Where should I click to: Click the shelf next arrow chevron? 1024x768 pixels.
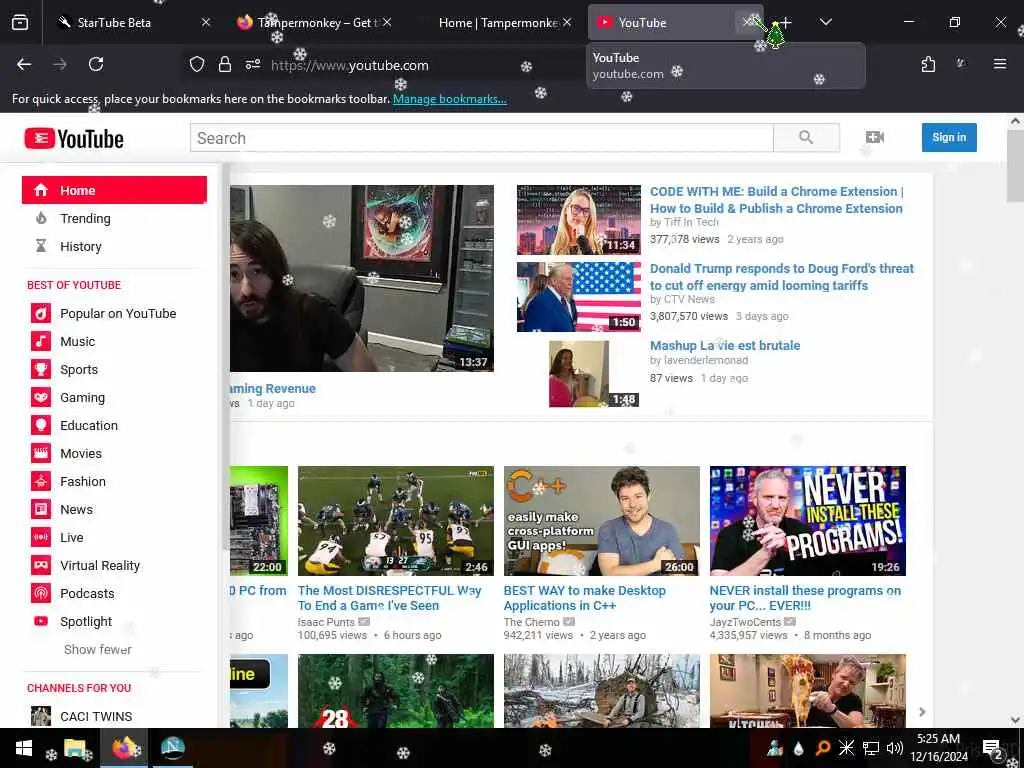point(922,712)
